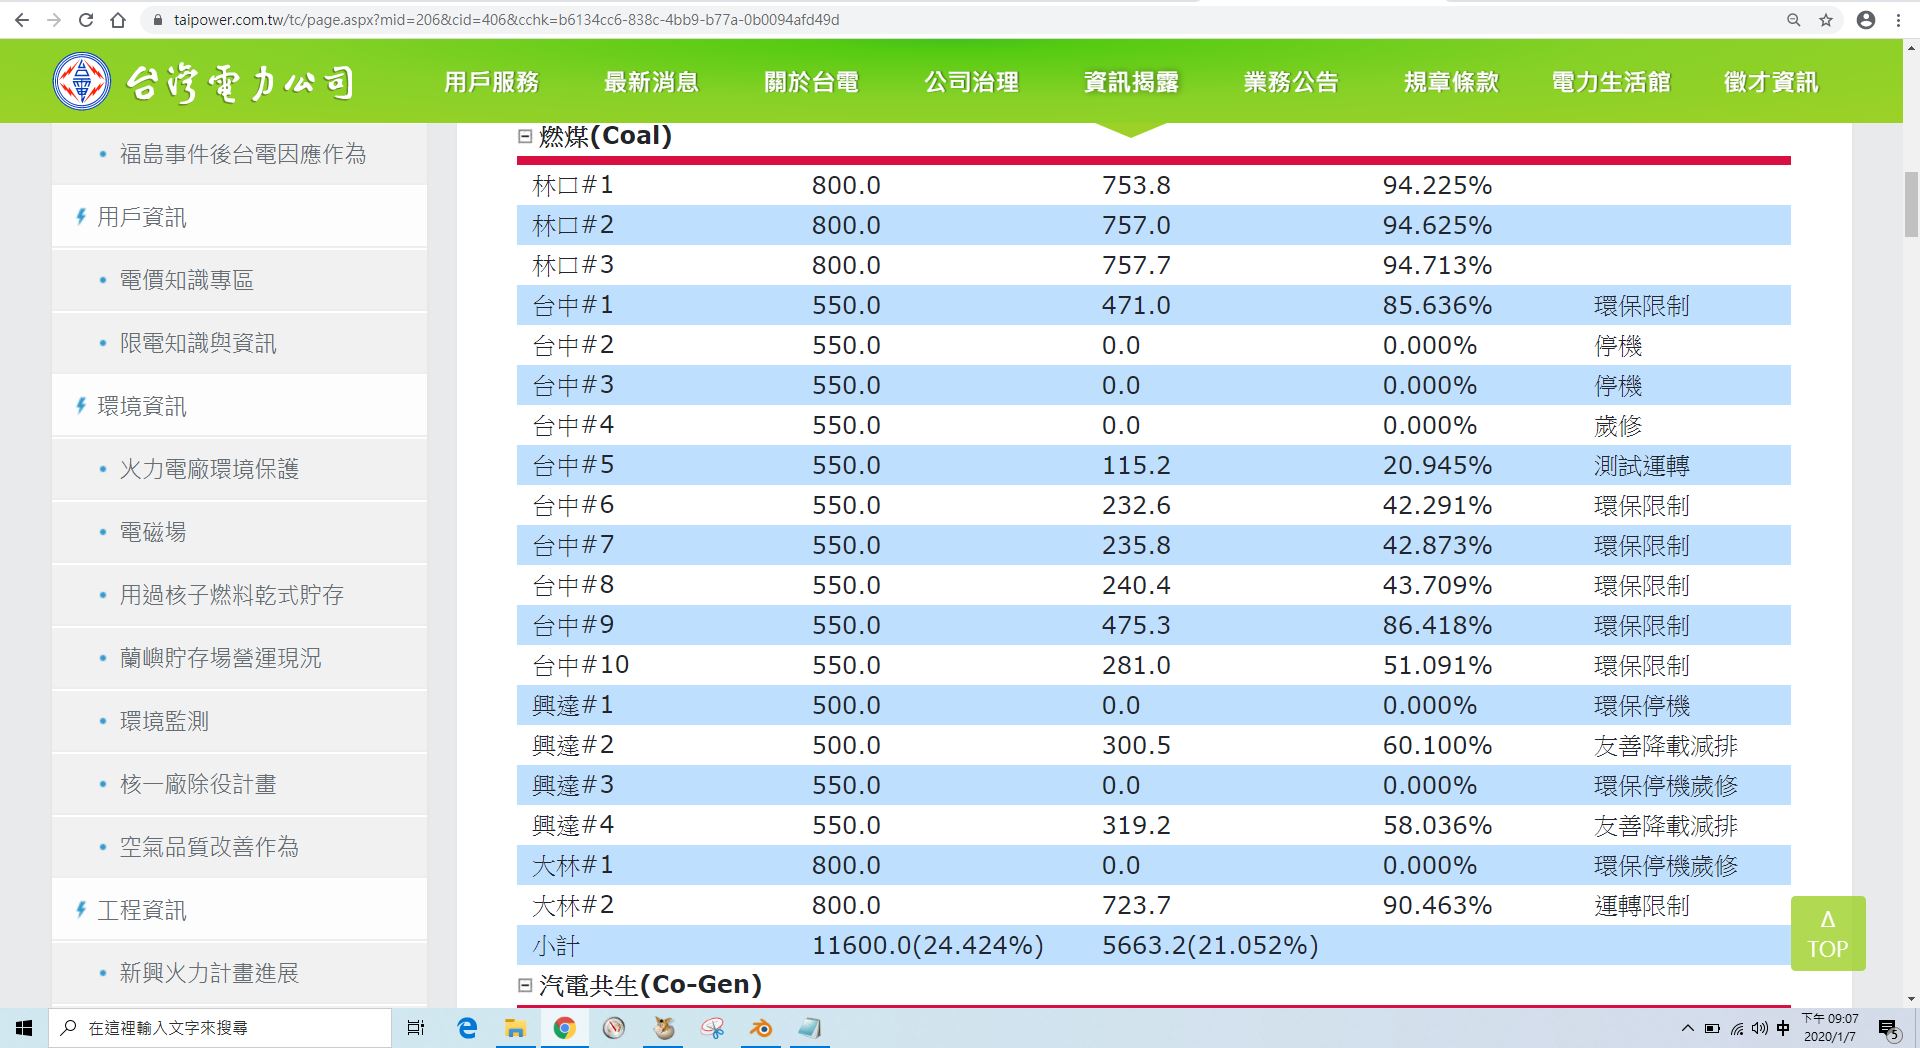Open the 火力電廠環境保護 sidebar link
The width and height of the screenshot is (1920, 1048).
click(209, 469)
